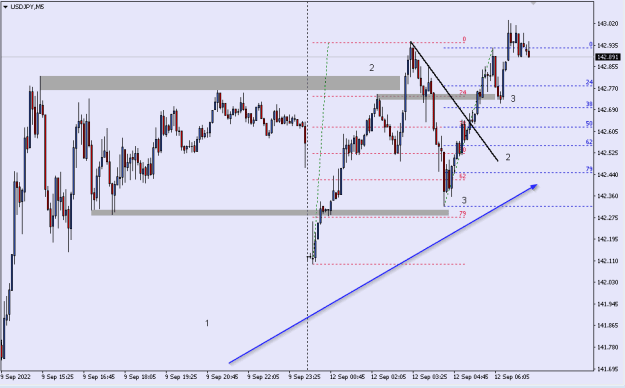Click the chart shift triangle marker at top

[x=534, y=3]
